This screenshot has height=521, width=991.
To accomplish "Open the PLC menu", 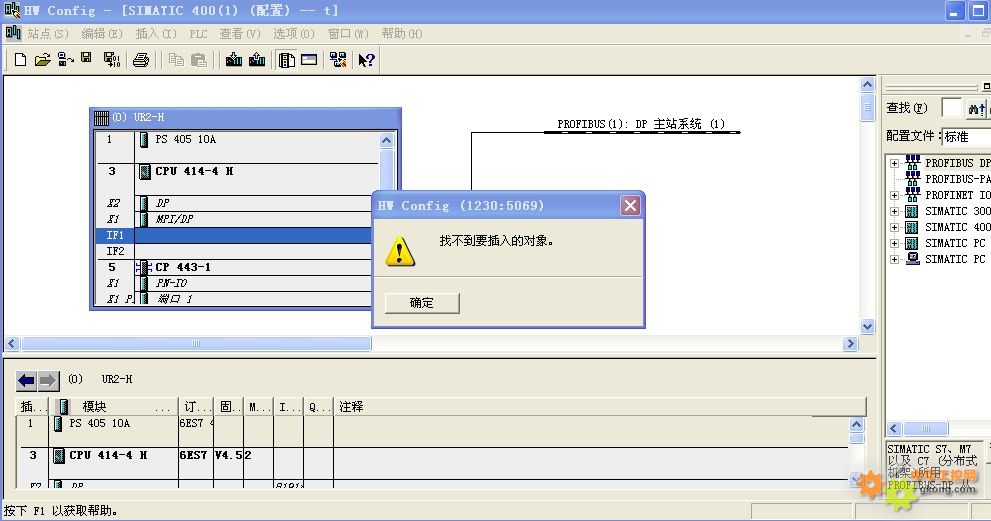I will [198, 34].
